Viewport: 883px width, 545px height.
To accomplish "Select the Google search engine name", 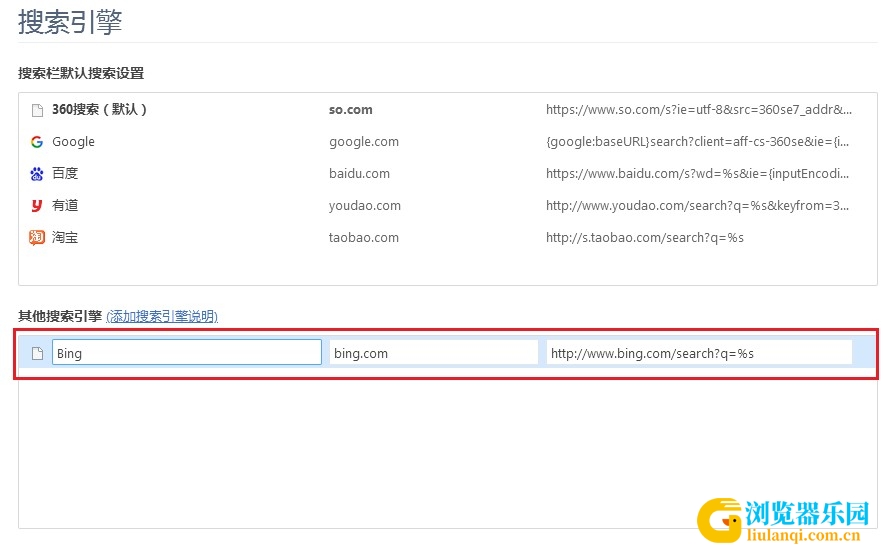I will pos(73,142).
